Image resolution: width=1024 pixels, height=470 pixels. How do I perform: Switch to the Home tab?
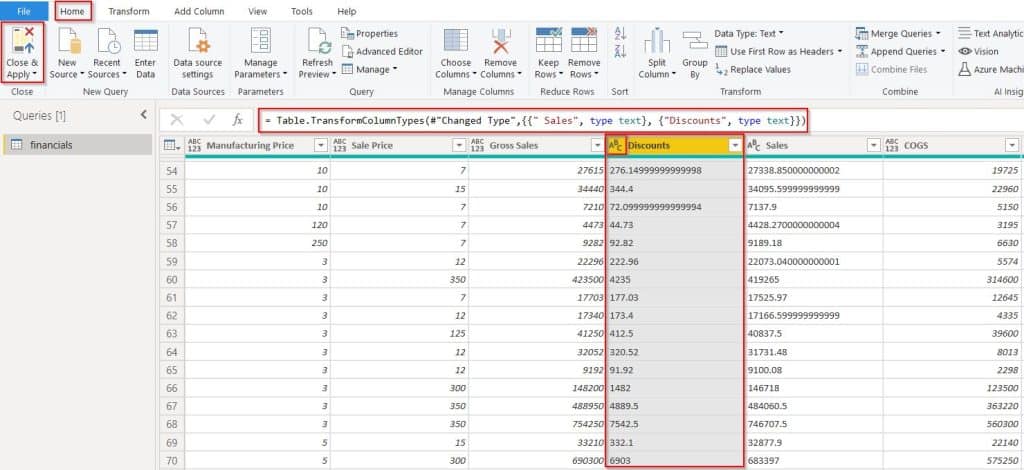(72, 11)
